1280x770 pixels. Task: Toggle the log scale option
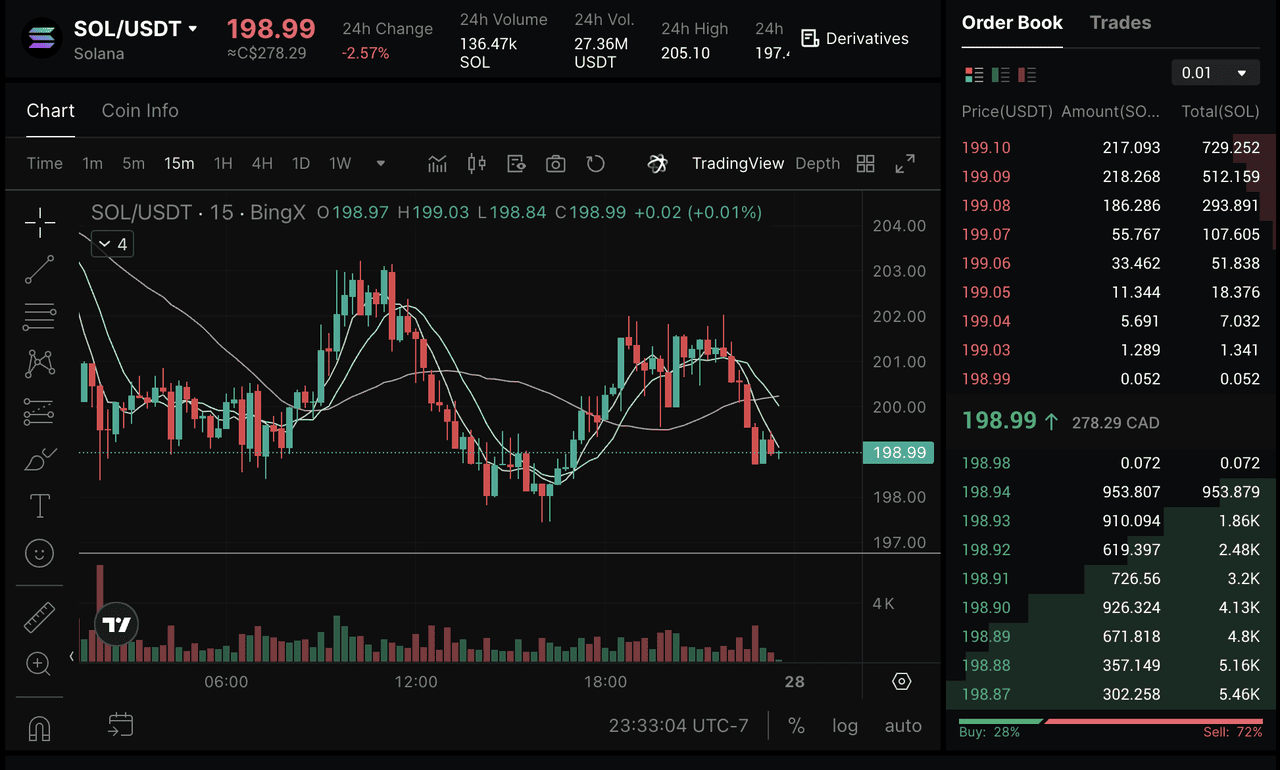click(x=845, y=726)
